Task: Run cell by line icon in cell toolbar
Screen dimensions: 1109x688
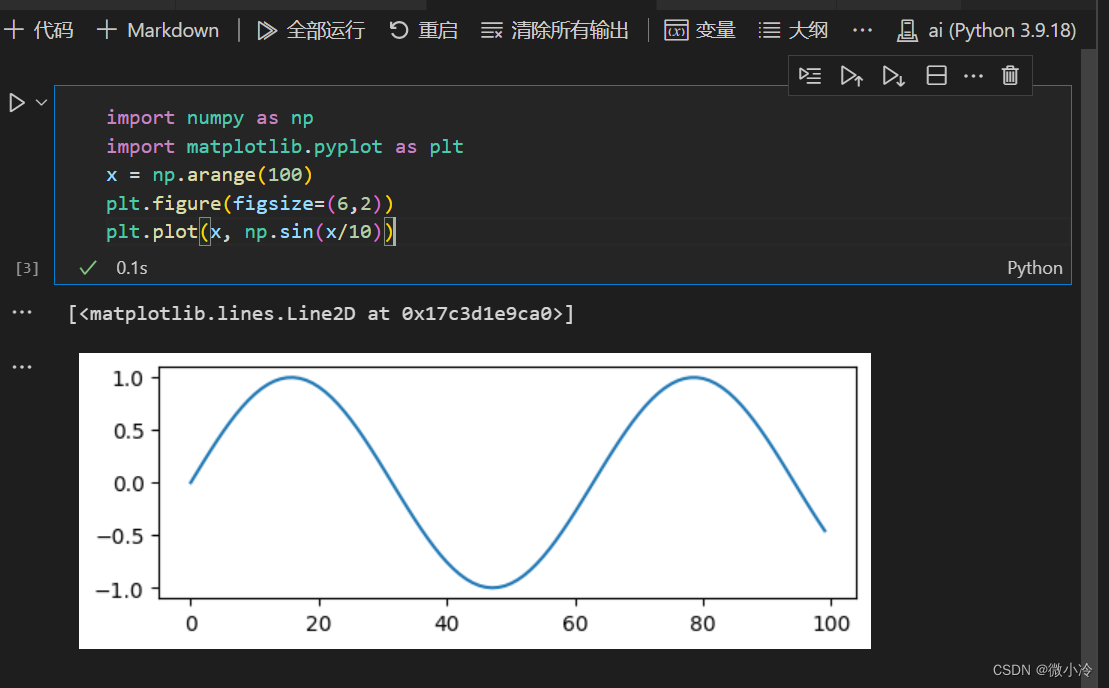Action: 810,76
